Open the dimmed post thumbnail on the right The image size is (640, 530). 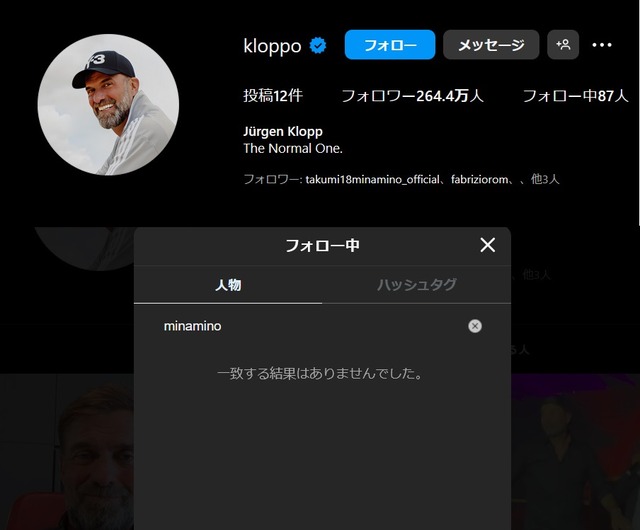coord(575,452)
